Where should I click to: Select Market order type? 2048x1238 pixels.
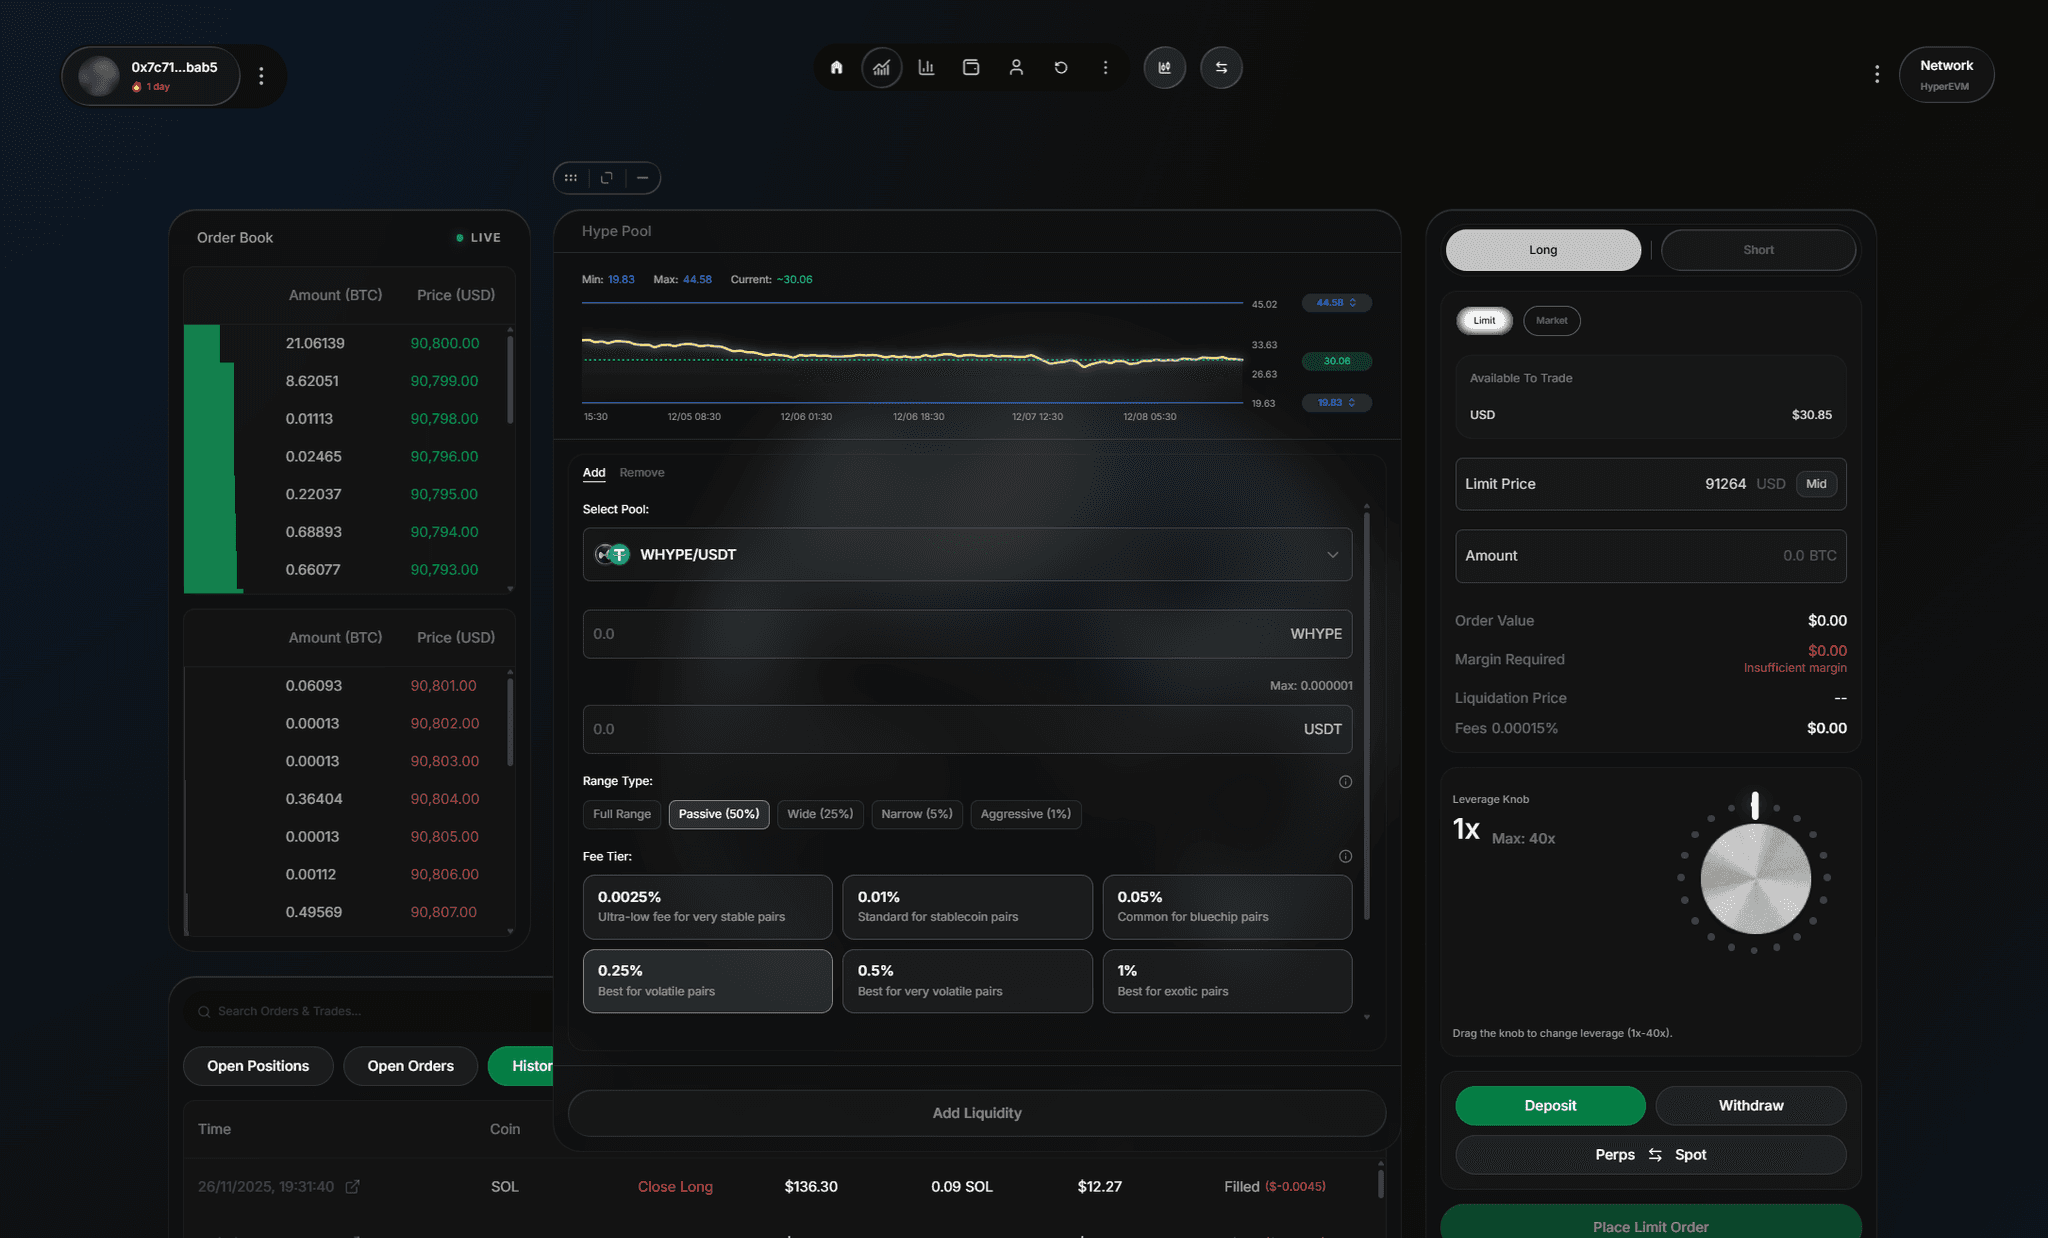[x=1551, y=320]
